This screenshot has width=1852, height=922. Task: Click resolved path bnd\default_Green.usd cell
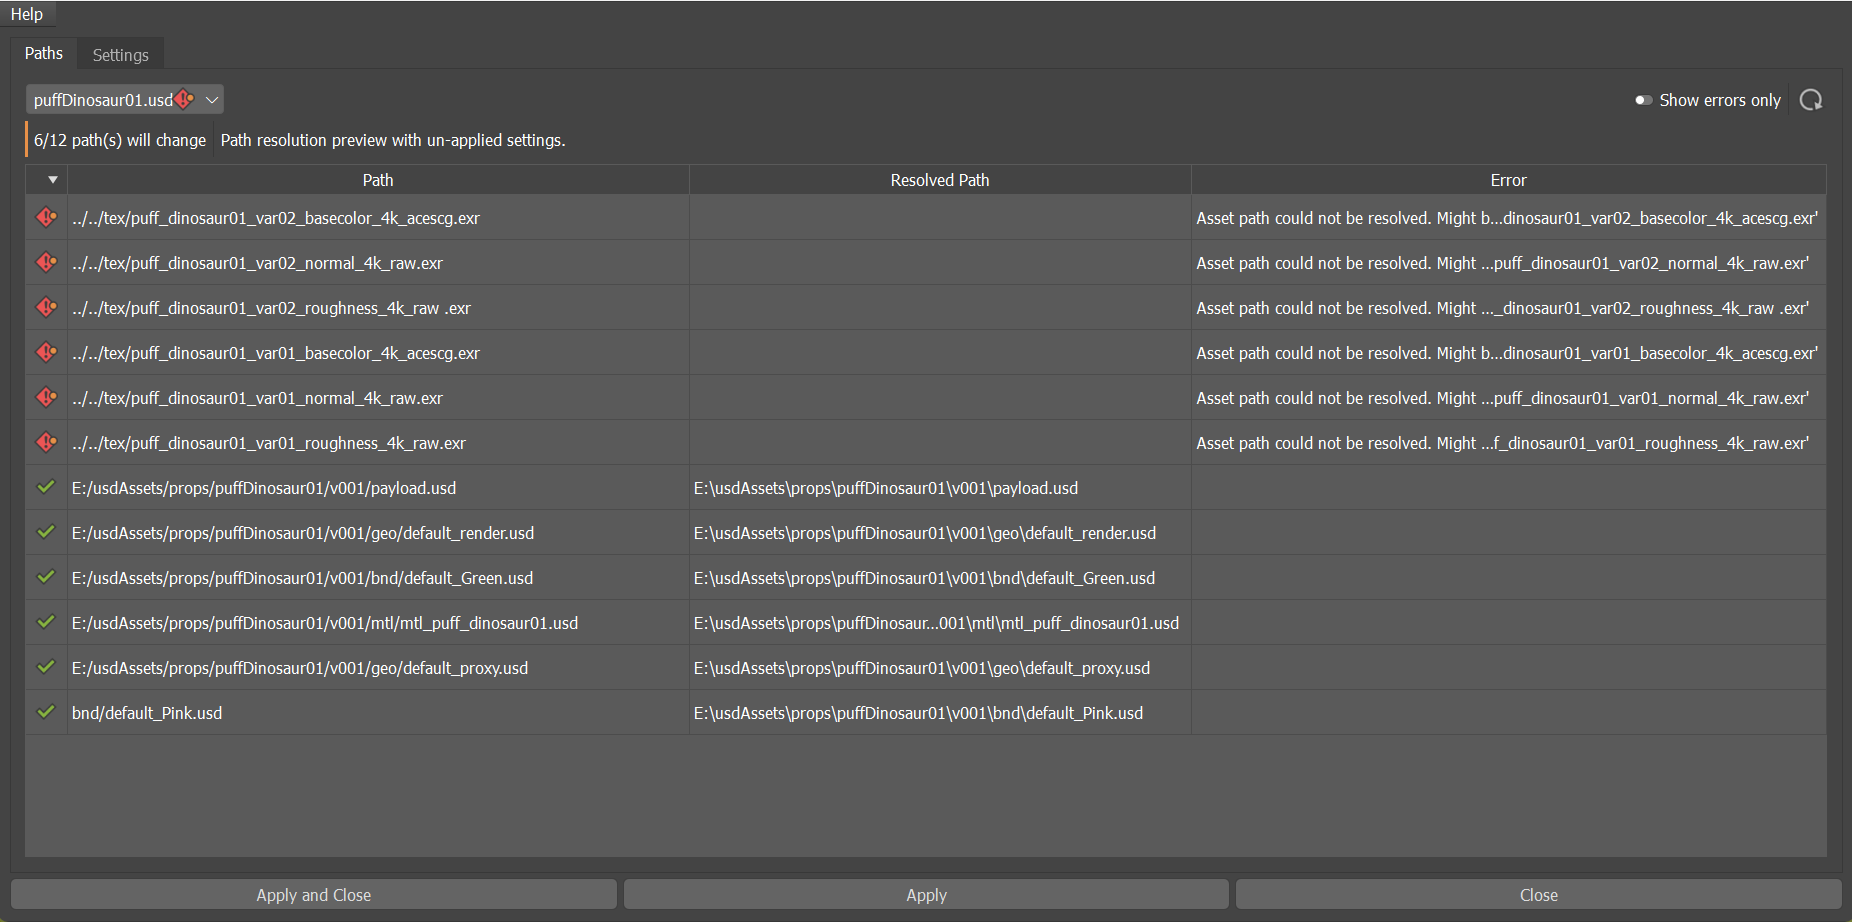(x=940, y=577)
